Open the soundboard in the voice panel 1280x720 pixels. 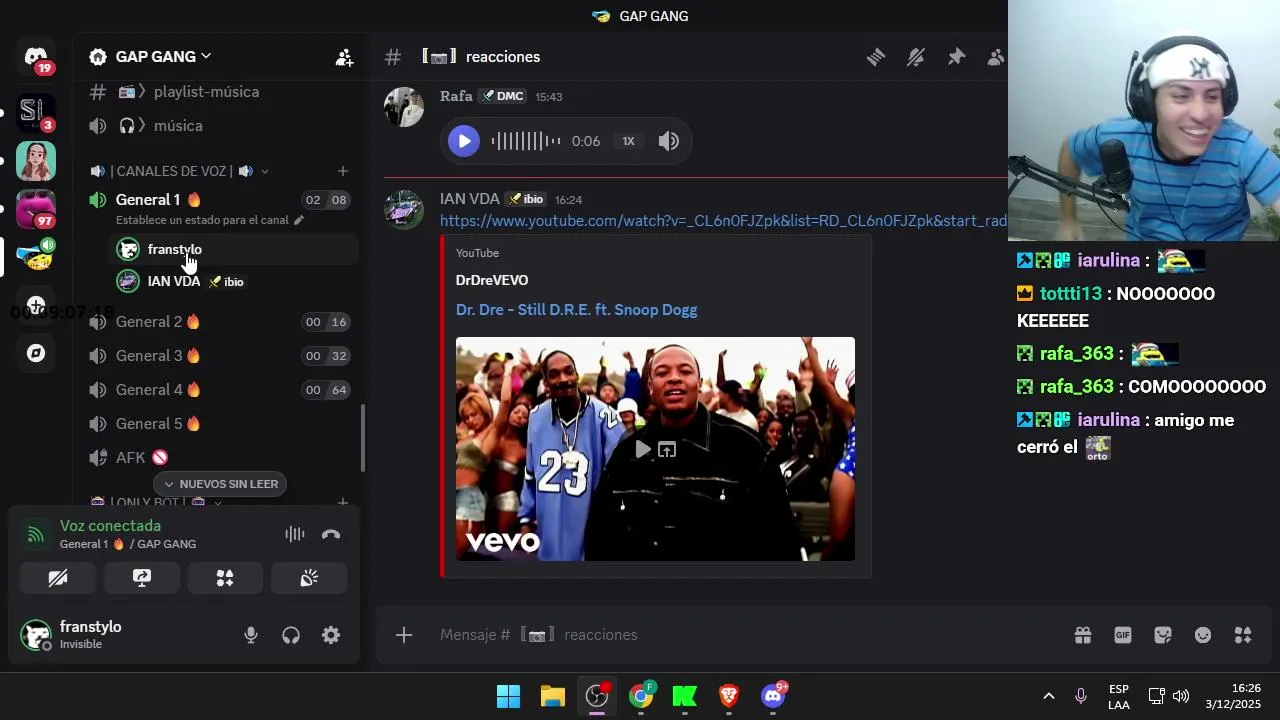(x=309, y=578)
